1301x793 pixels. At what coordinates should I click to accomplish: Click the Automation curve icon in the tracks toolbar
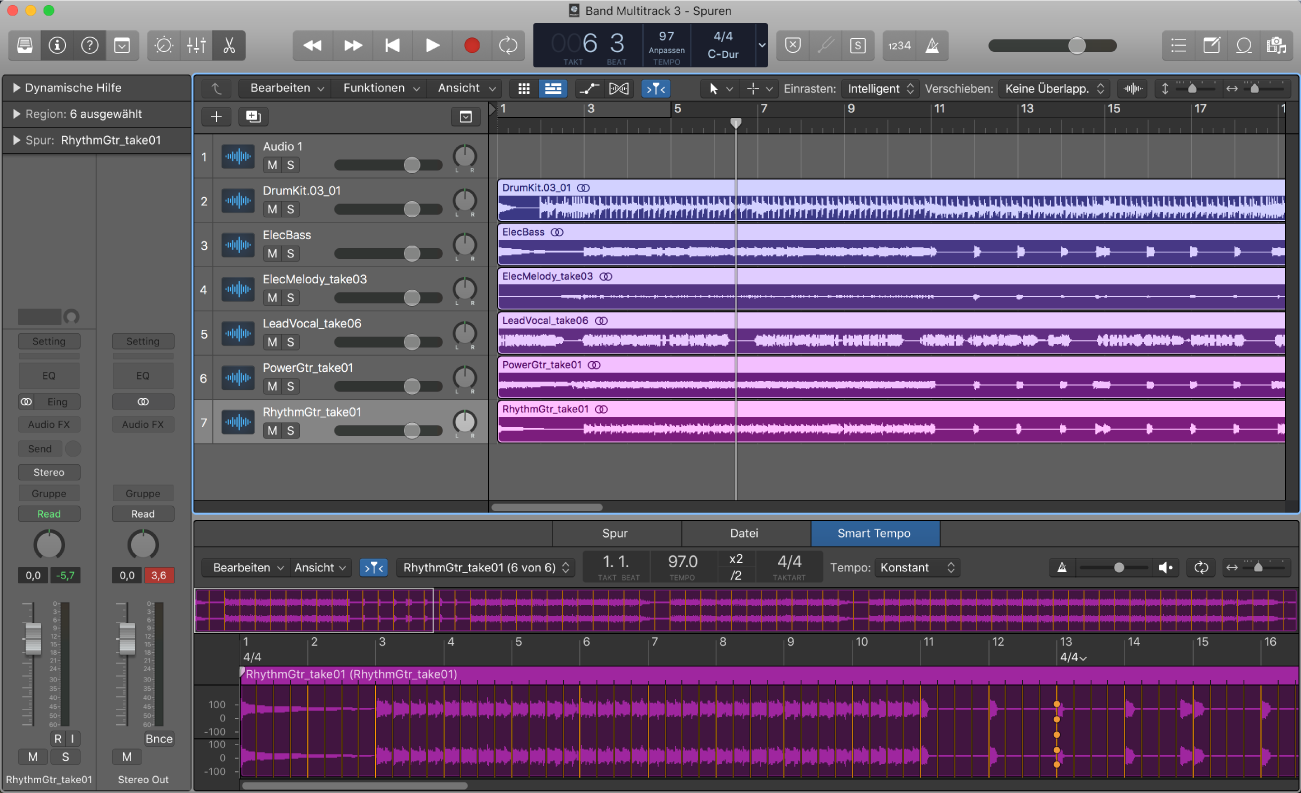[588, 88]
